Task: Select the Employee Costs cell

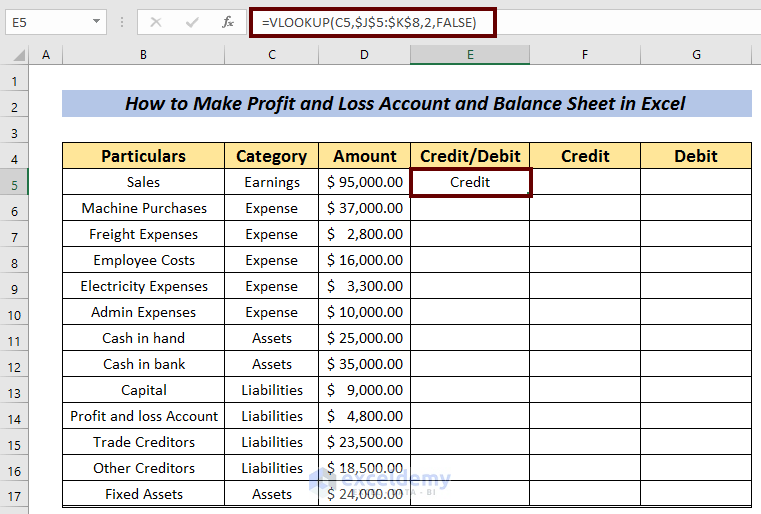Action: pyautogui.click(x=143, y=260)
